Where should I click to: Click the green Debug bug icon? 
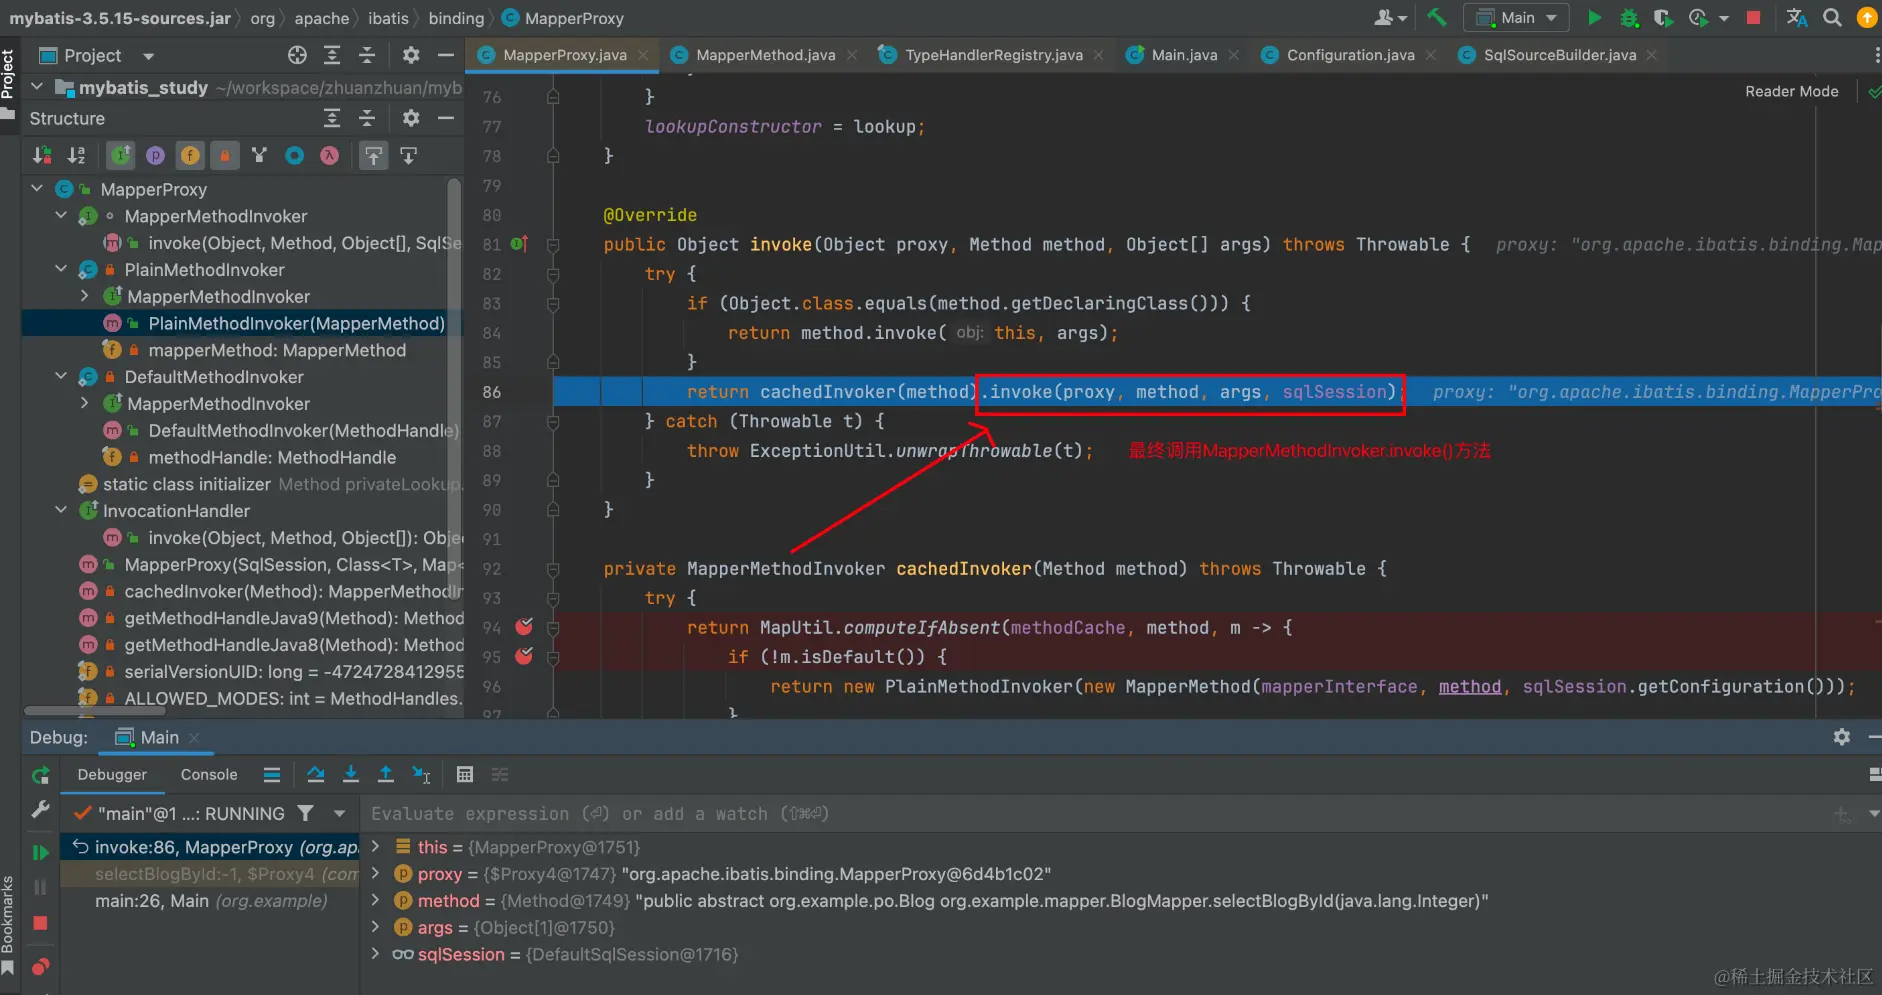tap(1629, 17)
